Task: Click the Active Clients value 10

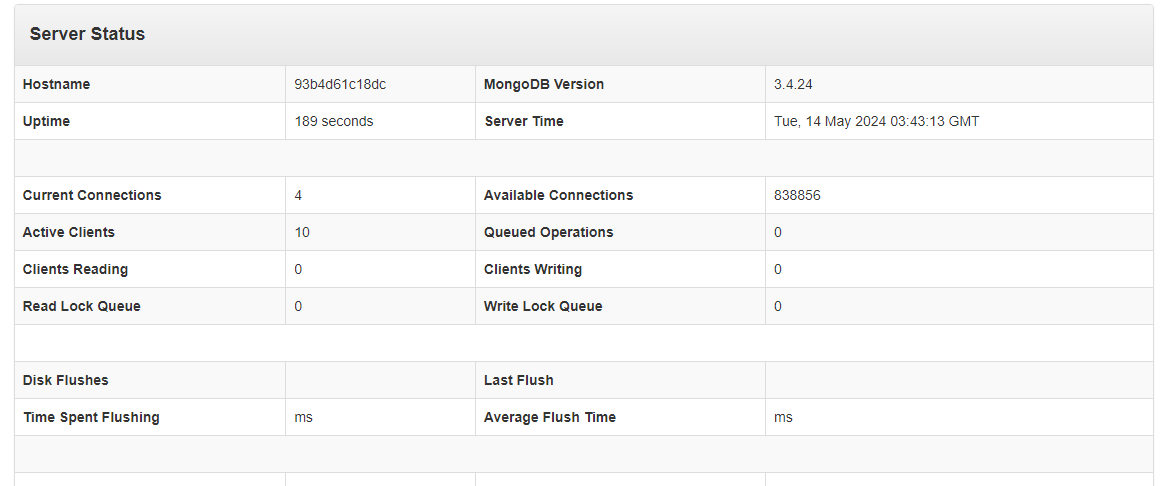Action: click(302, 232)
